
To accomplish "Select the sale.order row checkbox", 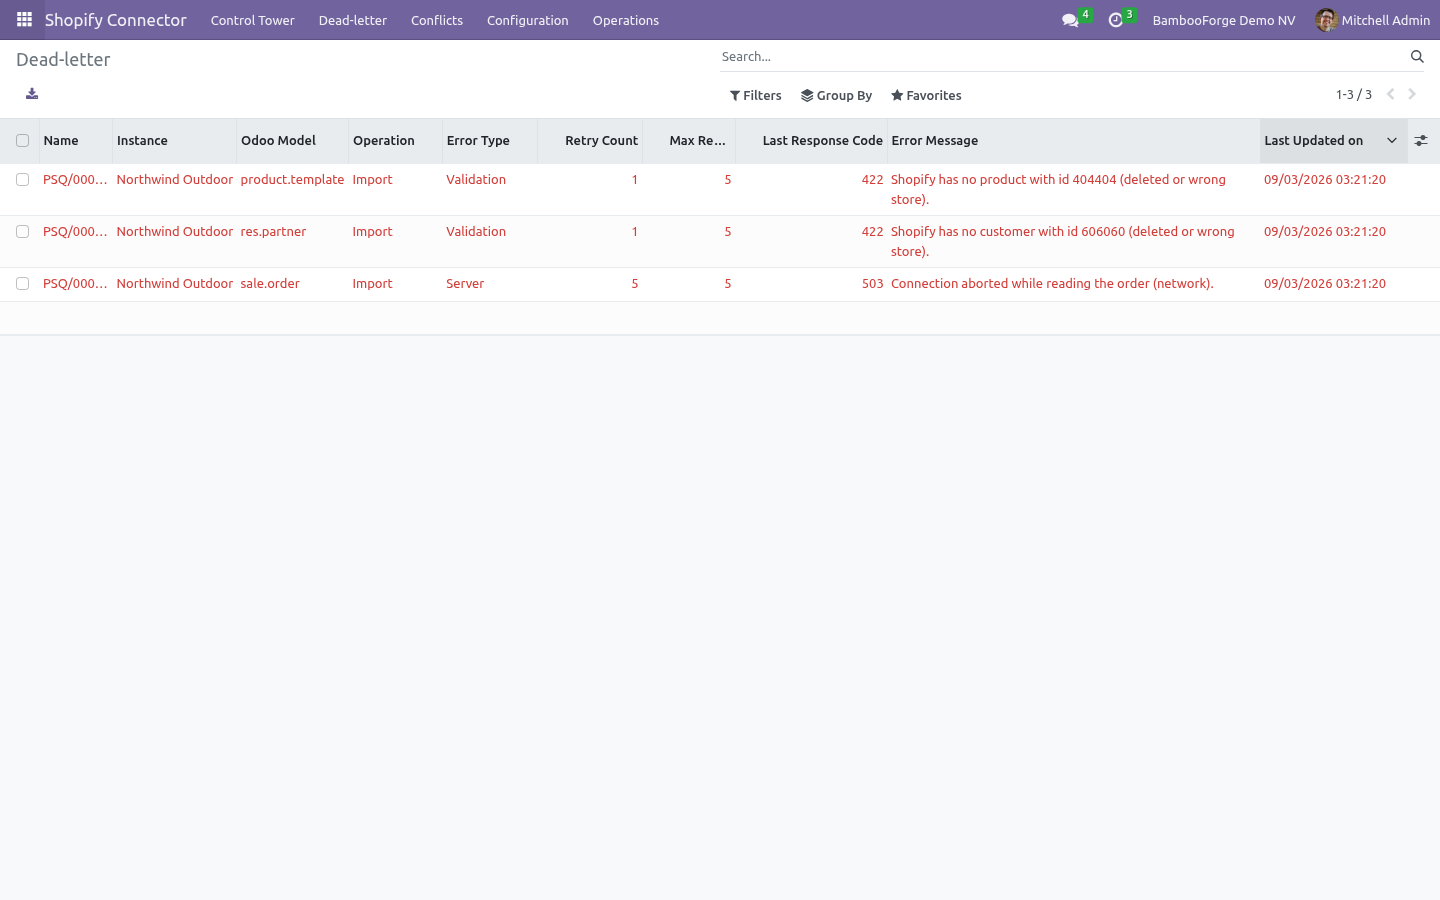I will (x=22, y=284).
